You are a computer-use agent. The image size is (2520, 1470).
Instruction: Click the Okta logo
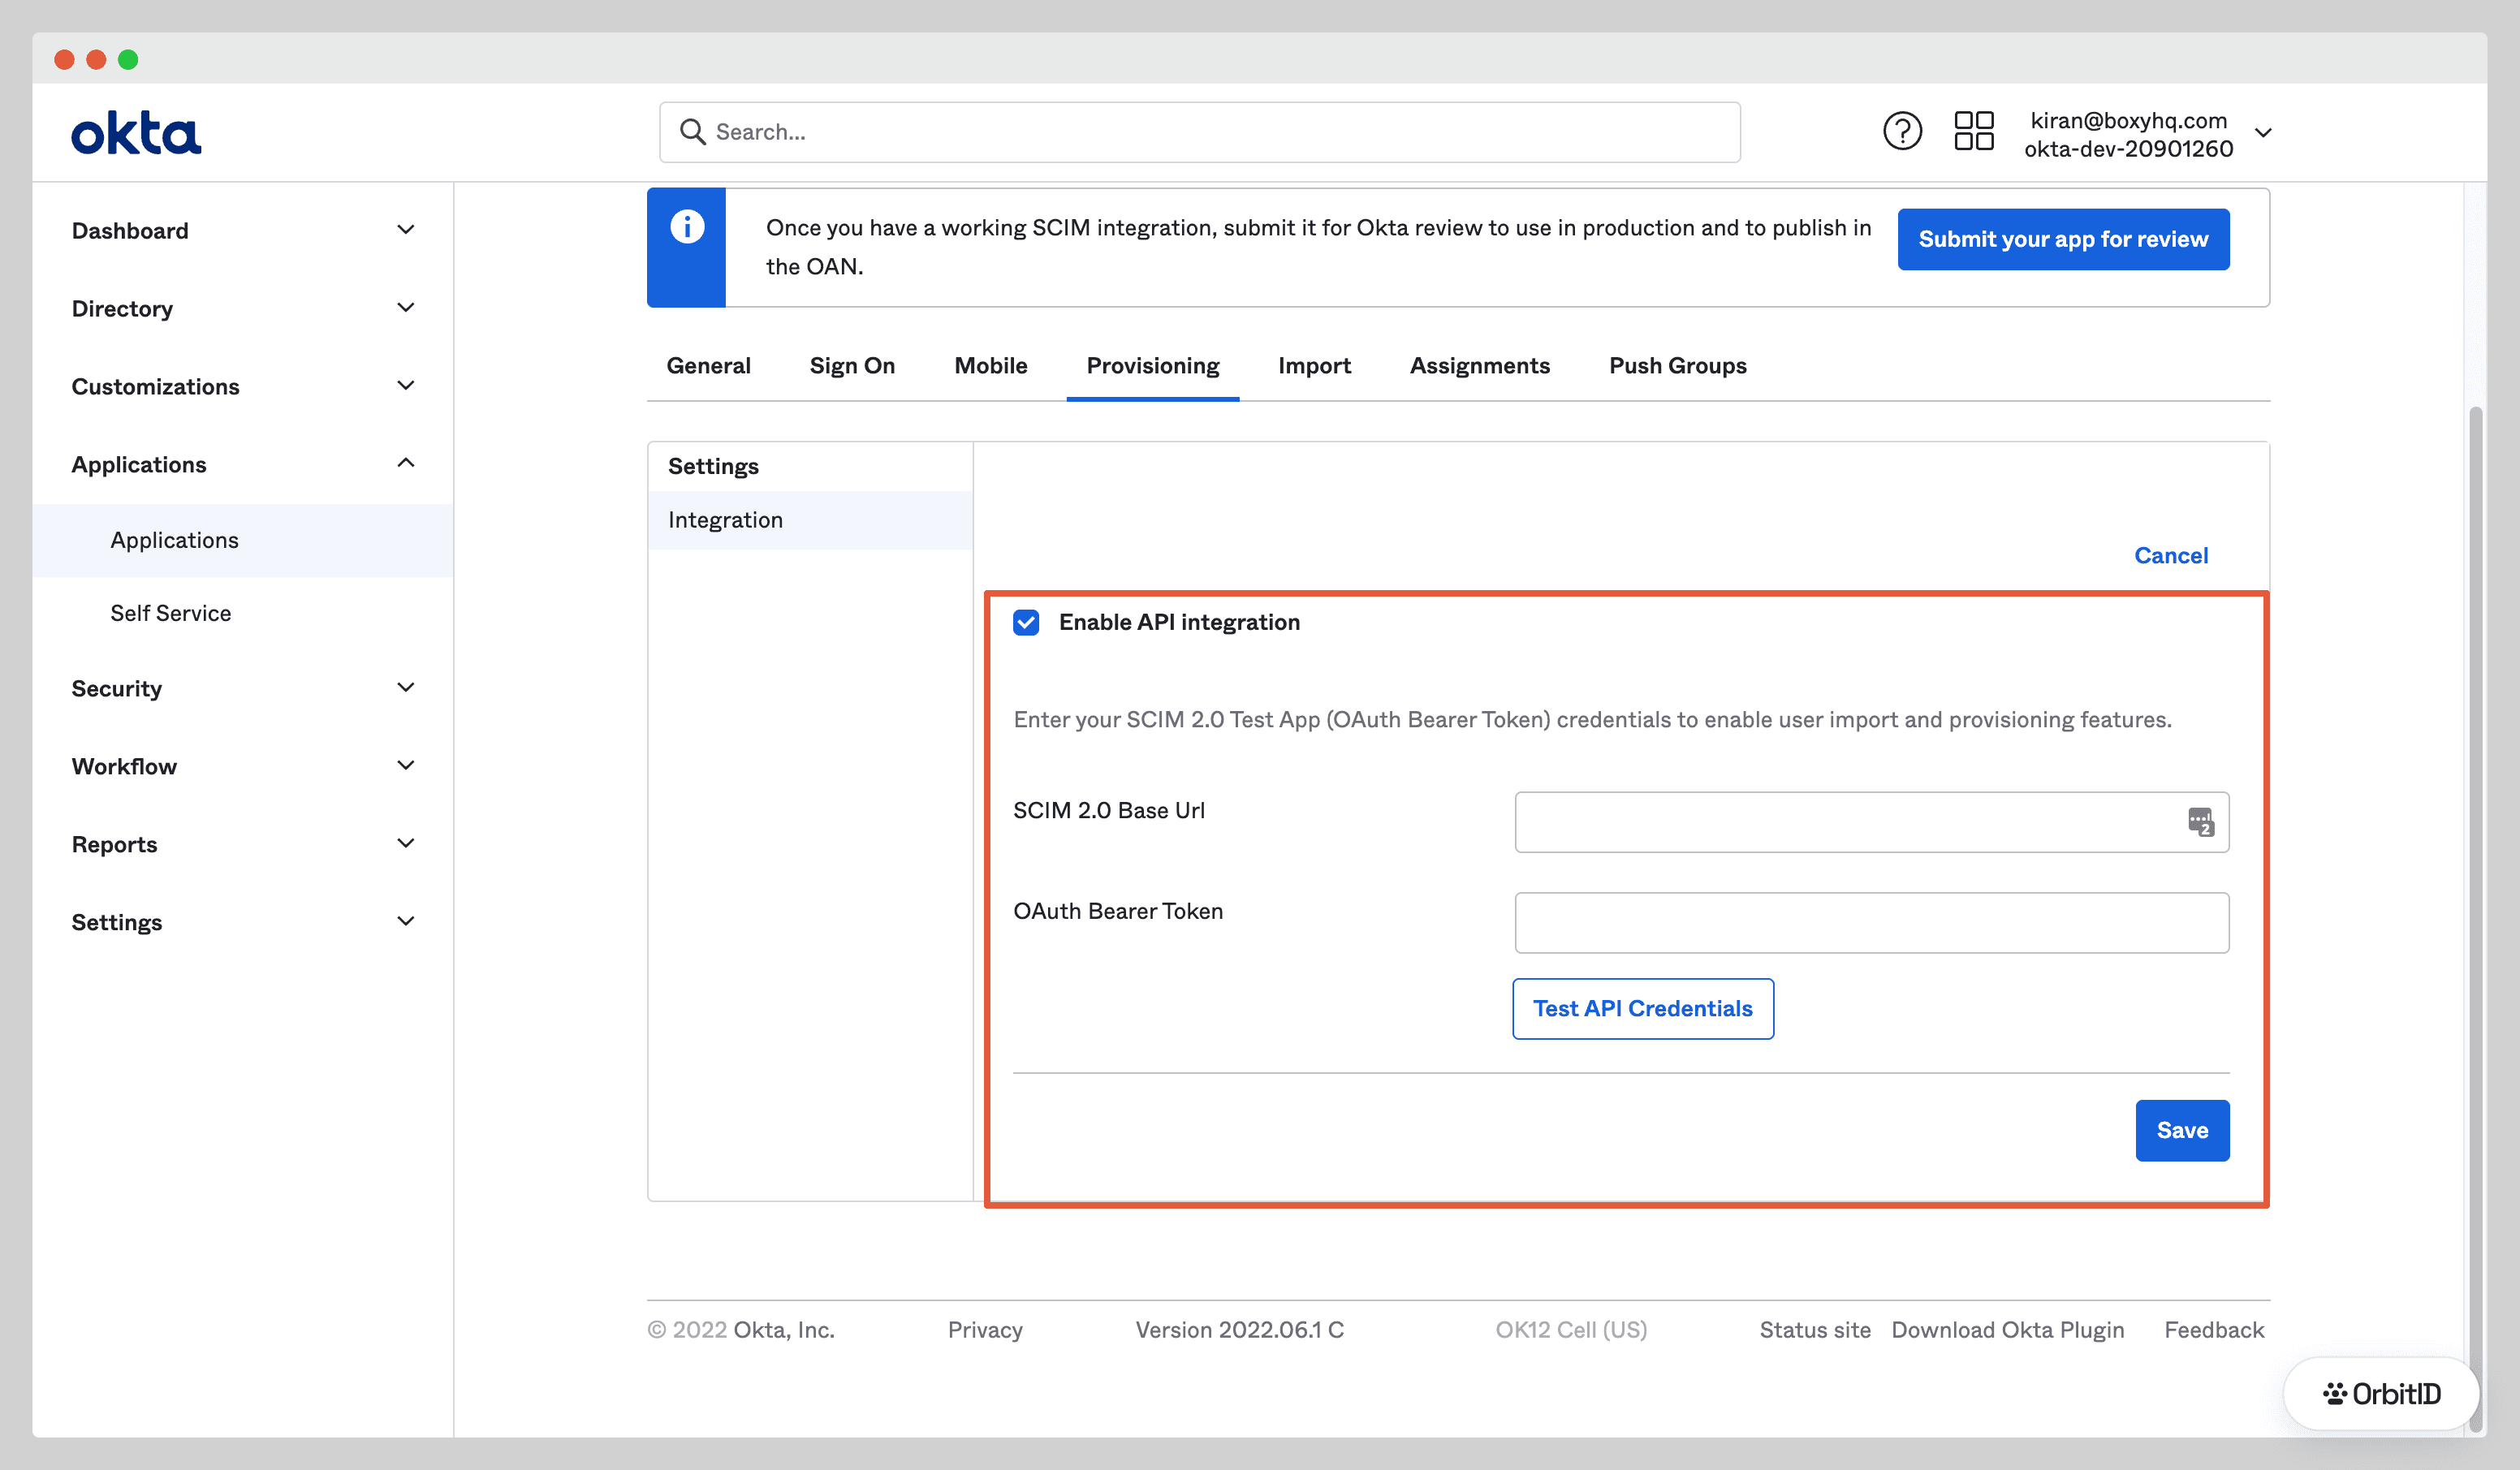136,133
